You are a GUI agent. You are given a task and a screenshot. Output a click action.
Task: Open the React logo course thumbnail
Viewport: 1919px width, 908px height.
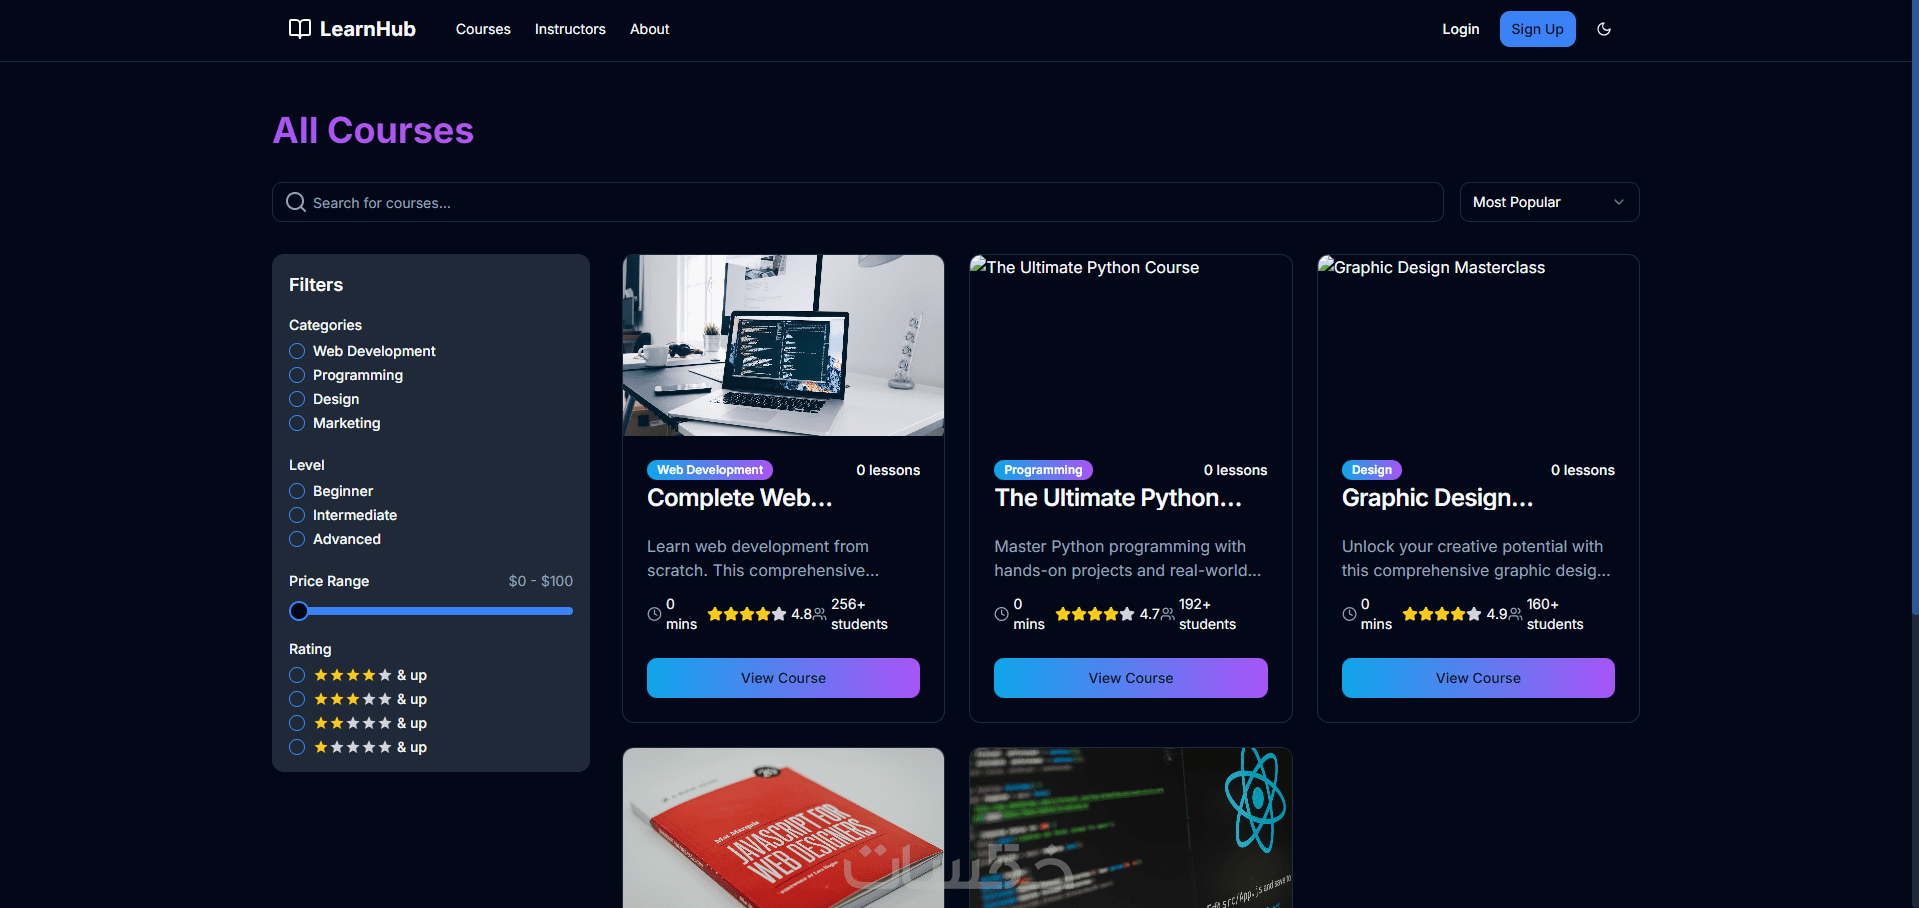point(1131,828)
